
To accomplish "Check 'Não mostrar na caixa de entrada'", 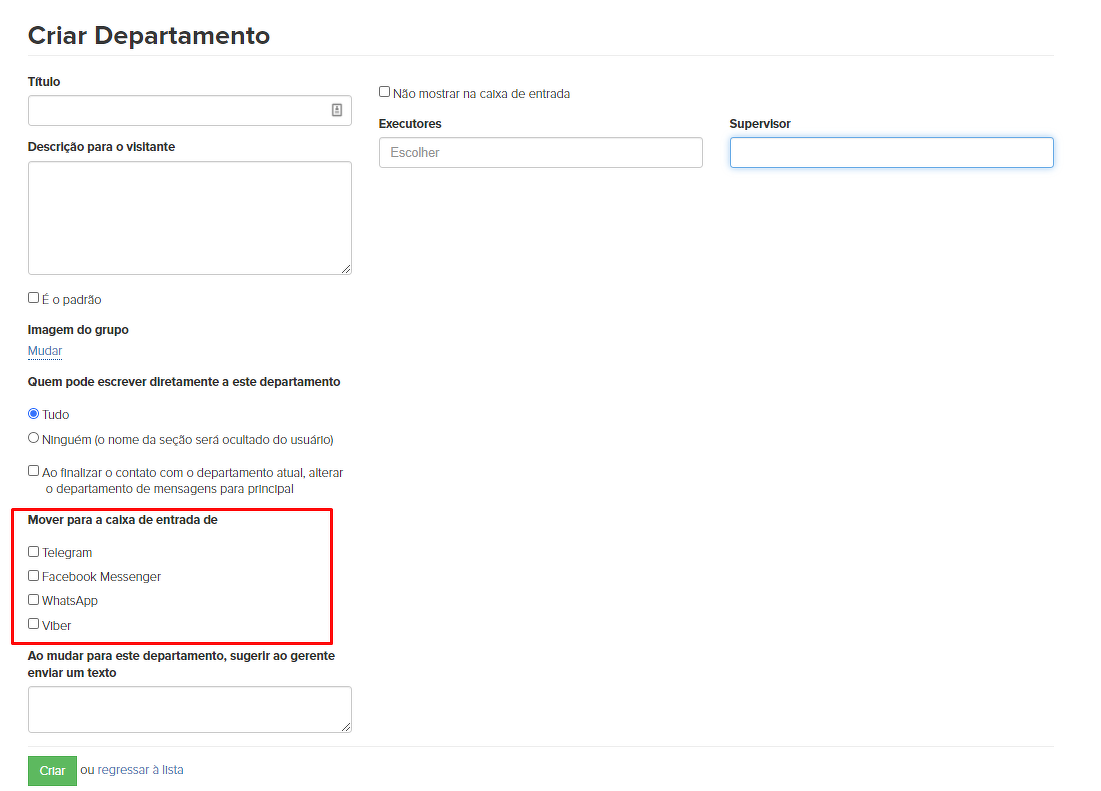I will pos(385,92).
